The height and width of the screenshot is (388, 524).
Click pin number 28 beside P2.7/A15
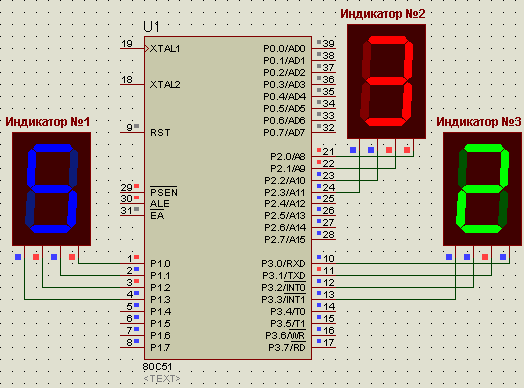click(x=329, y=235)
